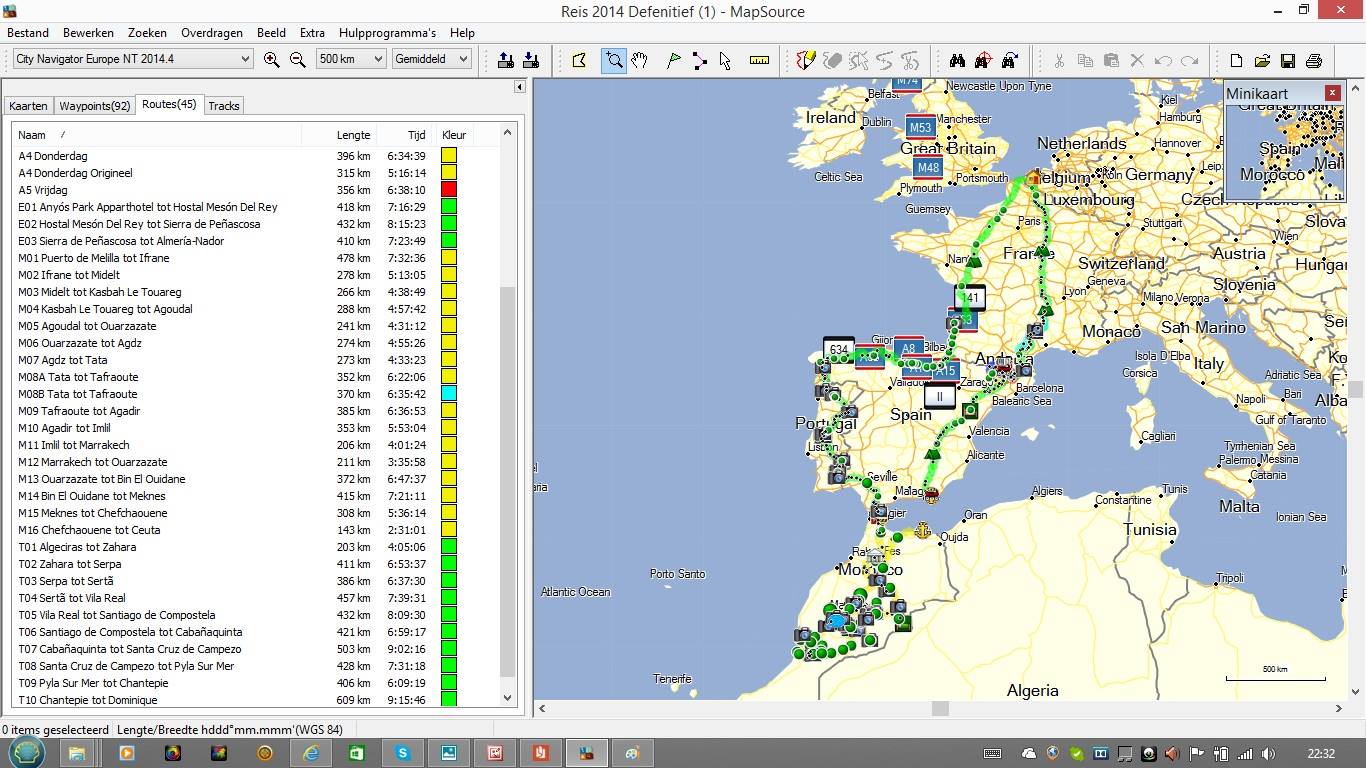The width and height of the screenshot is (1366, 768).
Task: Sort routes by Tijd column header
Action: pos(406,135)
